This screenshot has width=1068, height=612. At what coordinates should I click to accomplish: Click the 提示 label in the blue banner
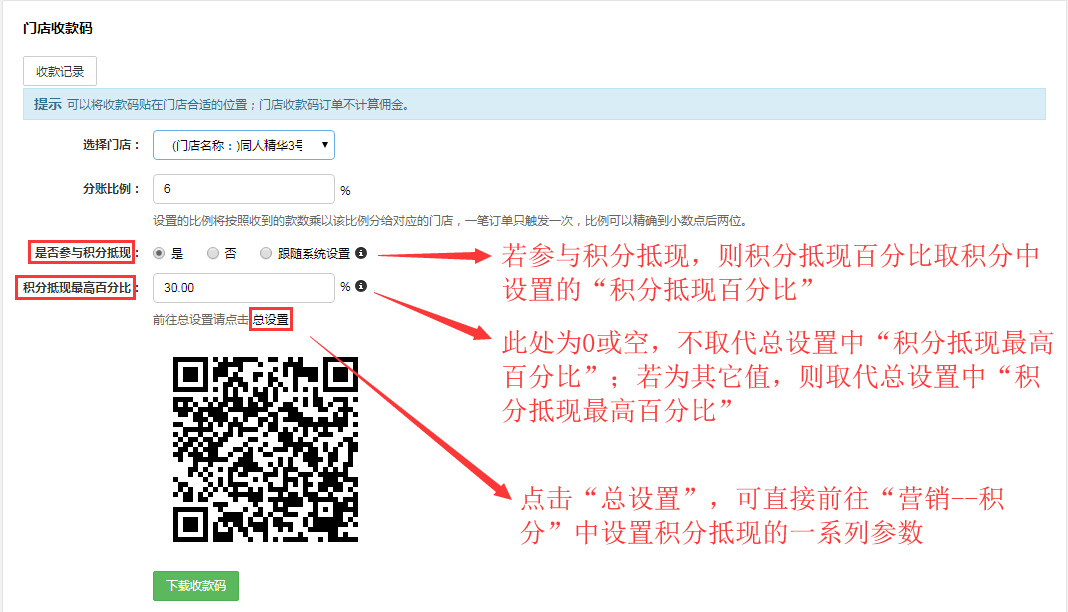point(47,104)
